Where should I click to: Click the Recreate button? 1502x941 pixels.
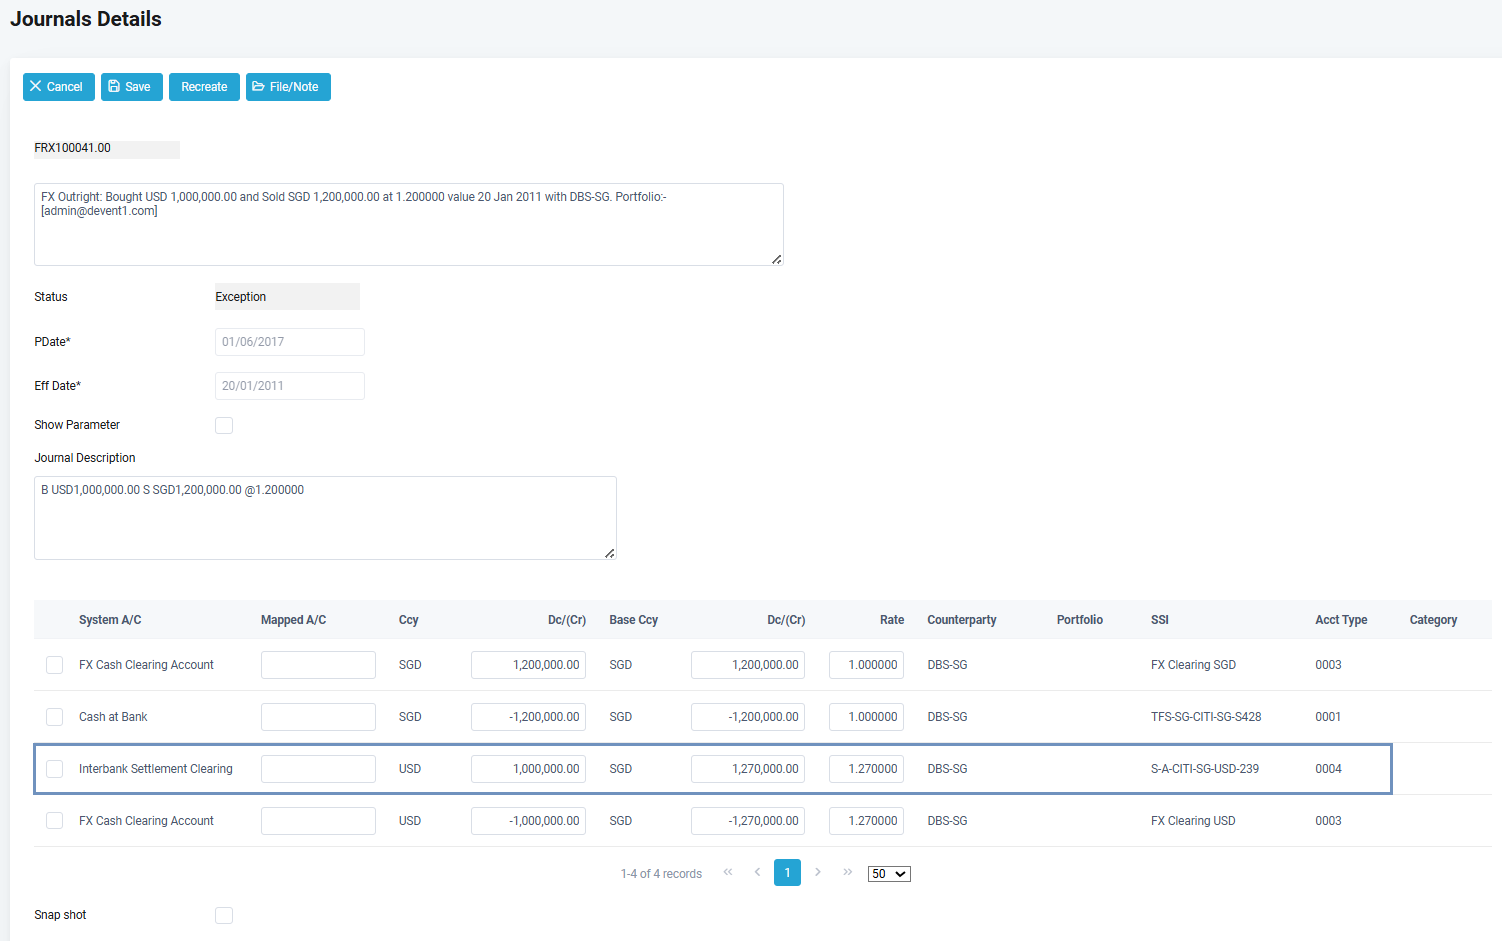pyautogui.click(x=204, y=87)
